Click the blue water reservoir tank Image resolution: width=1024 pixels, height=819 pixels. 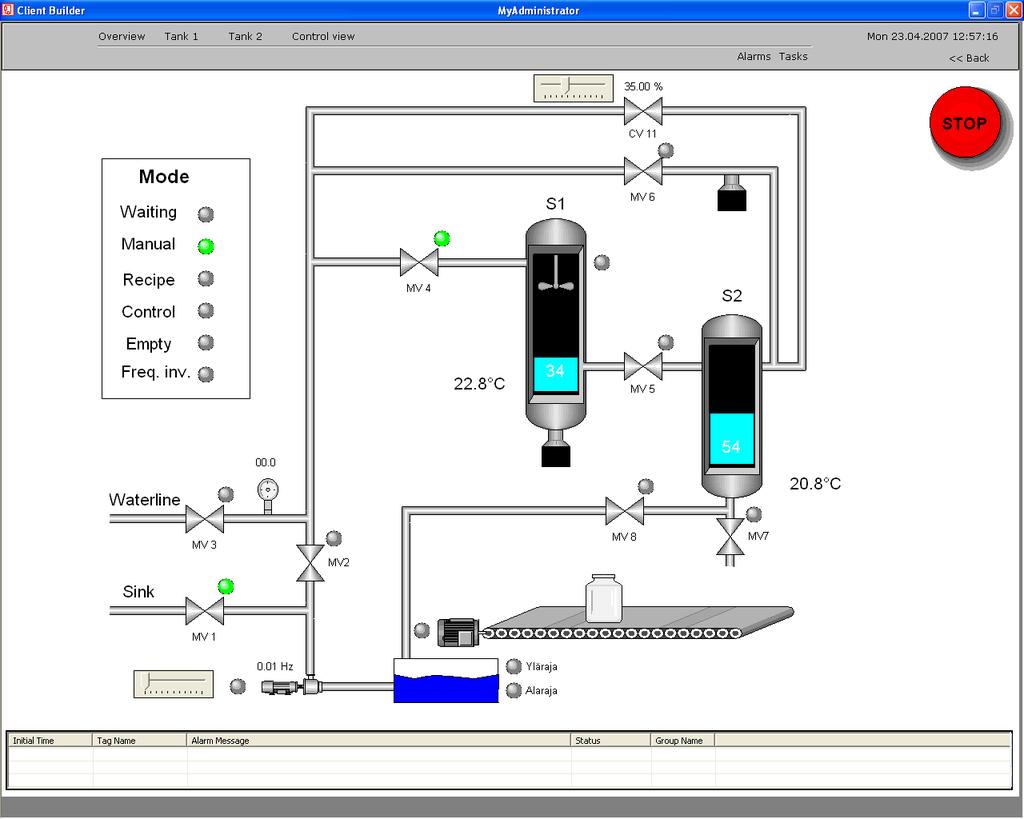pos(446,681)
